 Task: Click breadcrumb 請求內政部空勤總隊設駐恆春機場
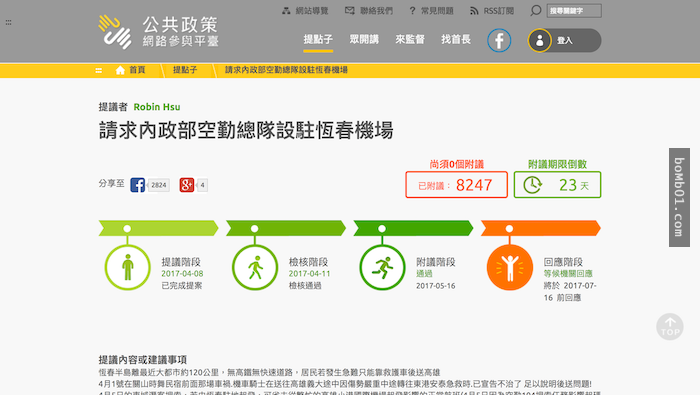pos(286,70)
